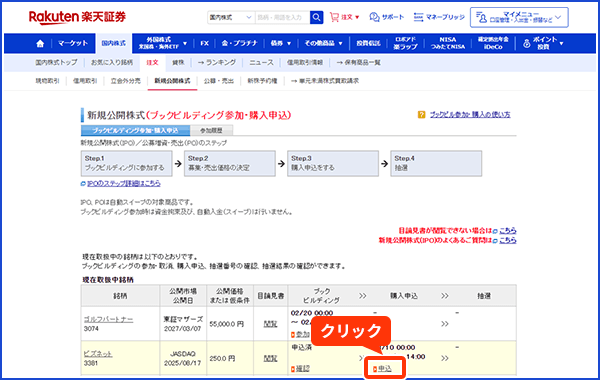
Task: Open the FX menu item
Action: [205, 43]
